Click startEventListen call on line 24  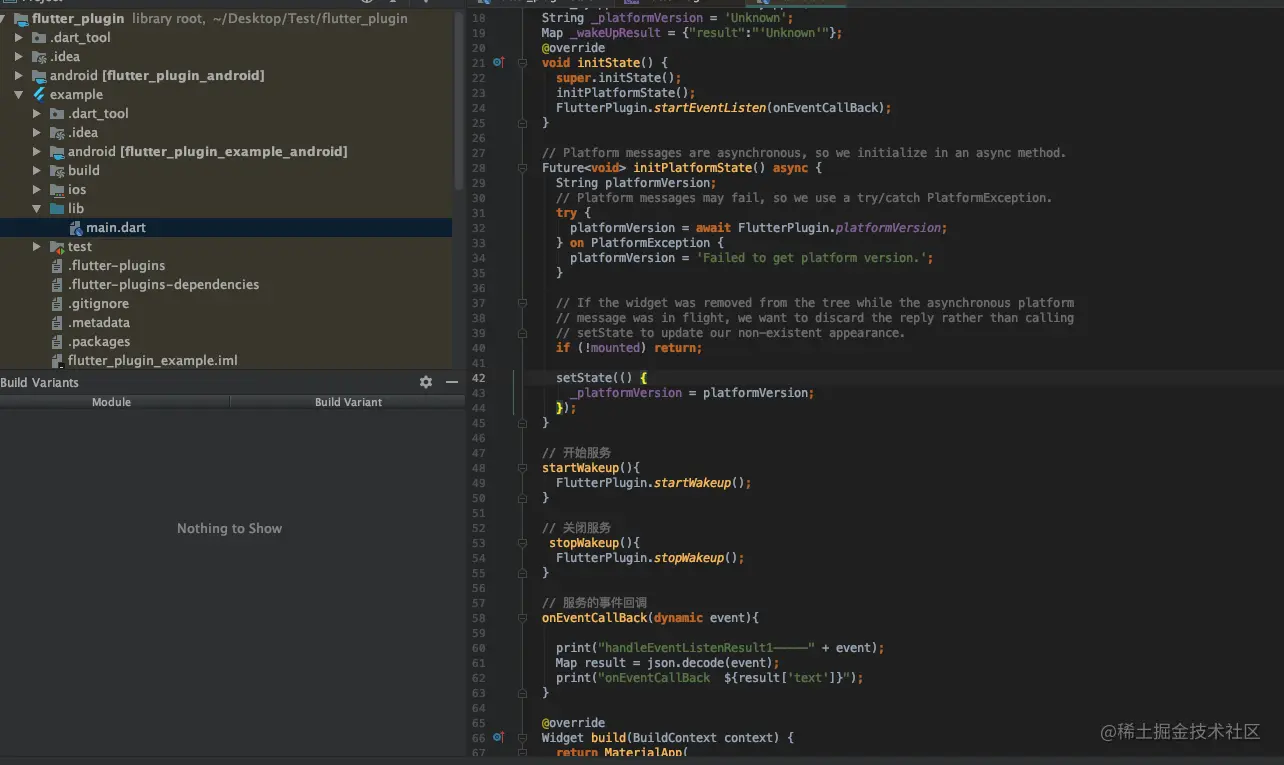tap(711, 108)
